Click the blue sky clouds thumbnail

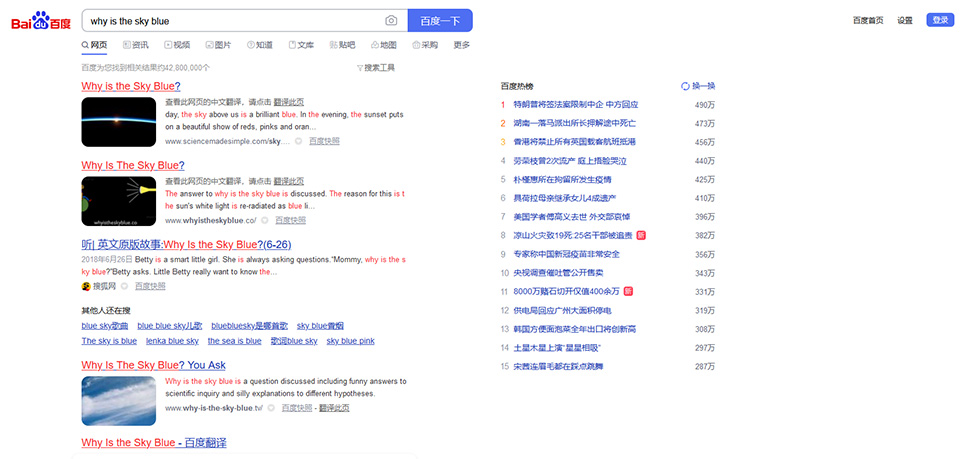pyautogui.click(x=119, y=401)
